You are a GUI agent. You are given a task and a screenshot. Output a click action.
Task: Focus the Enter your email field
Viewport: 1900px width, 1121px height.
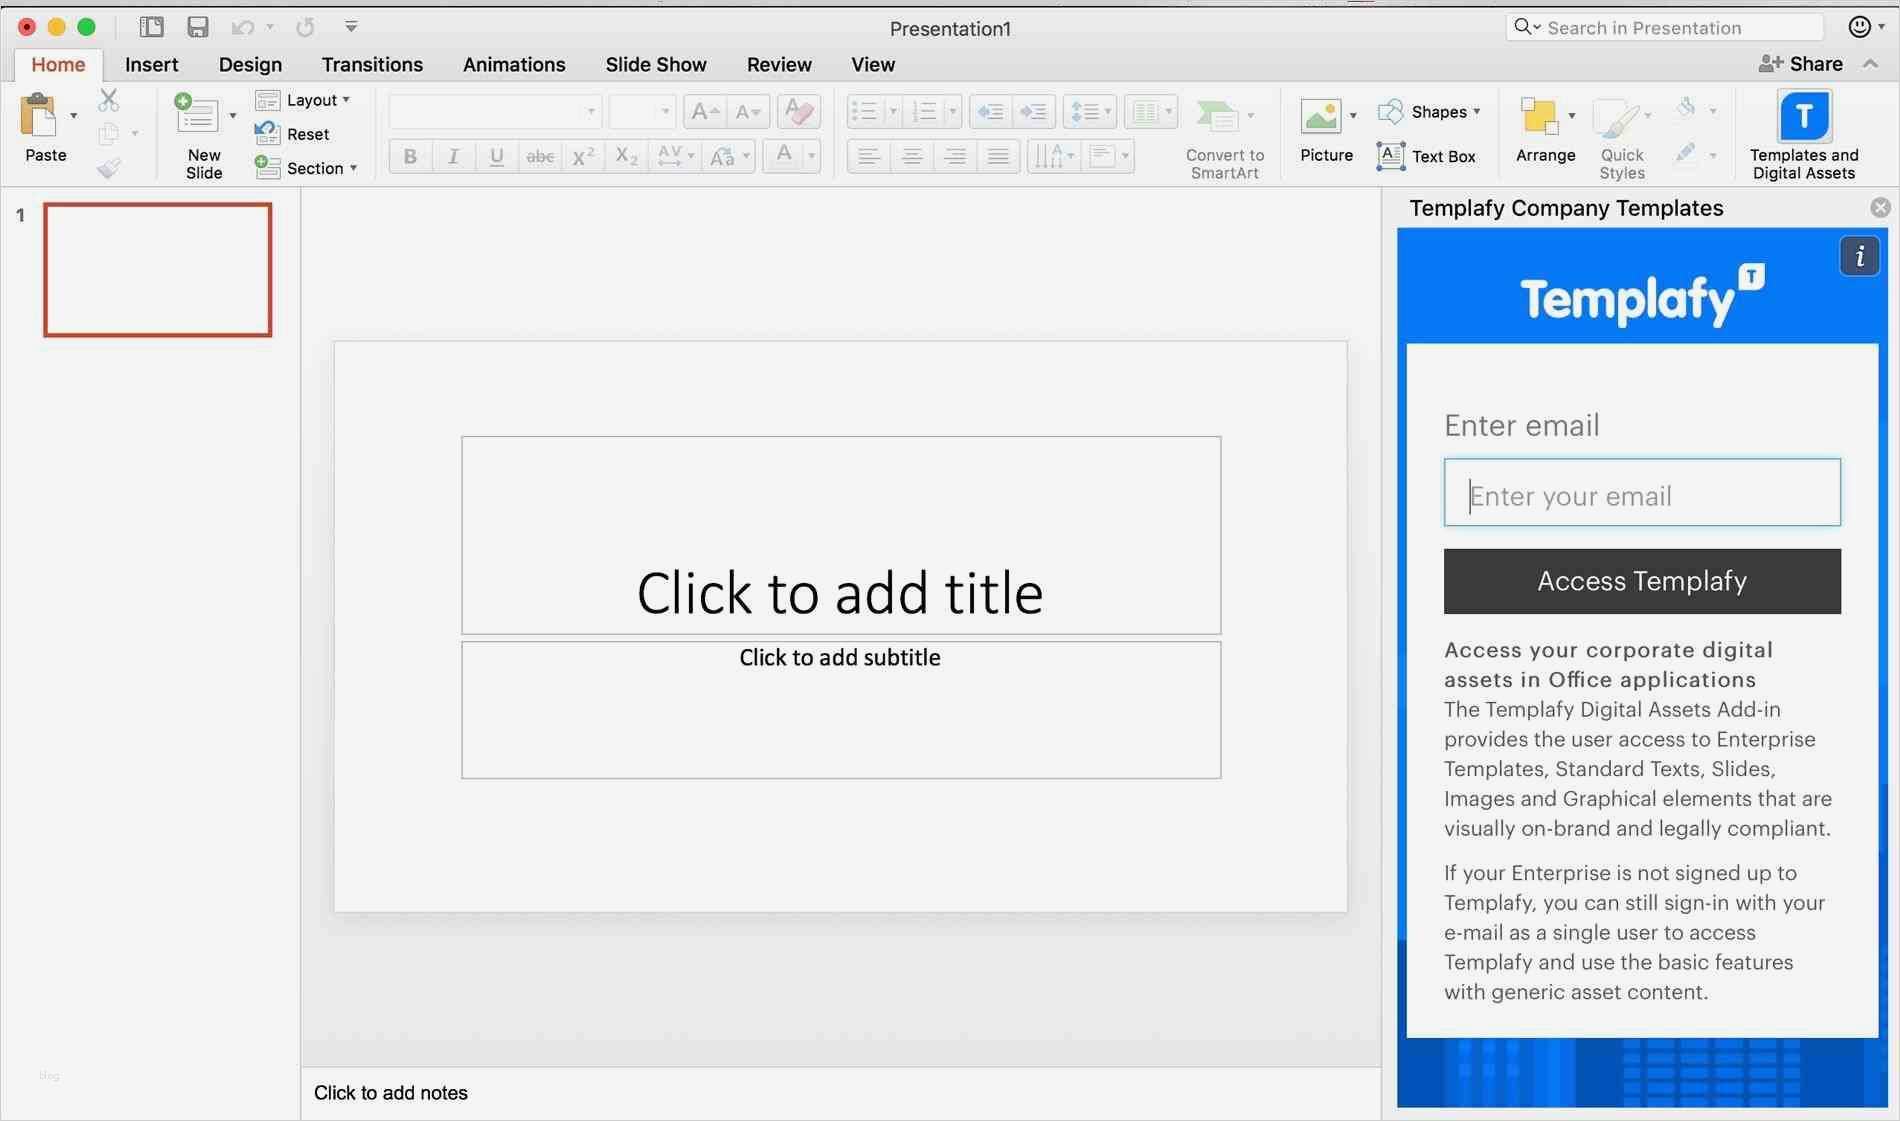point(1641,493)
